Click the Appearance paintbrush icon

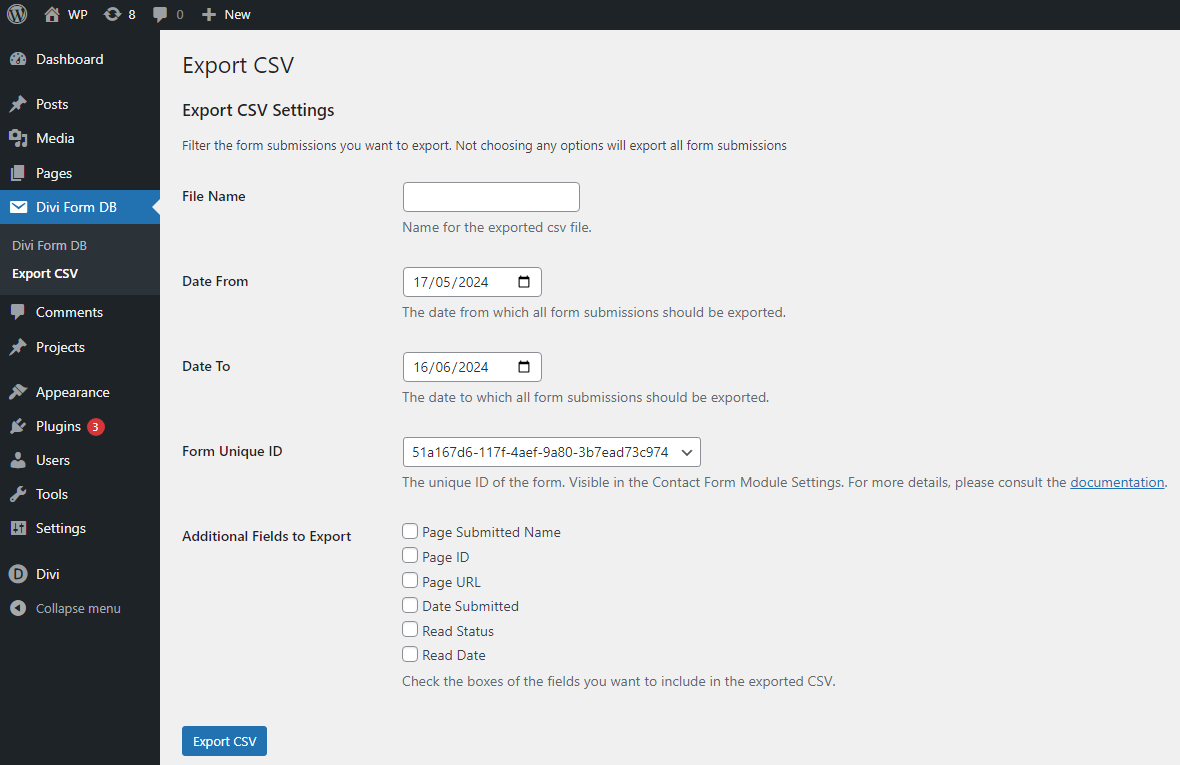tap(18, 392)
